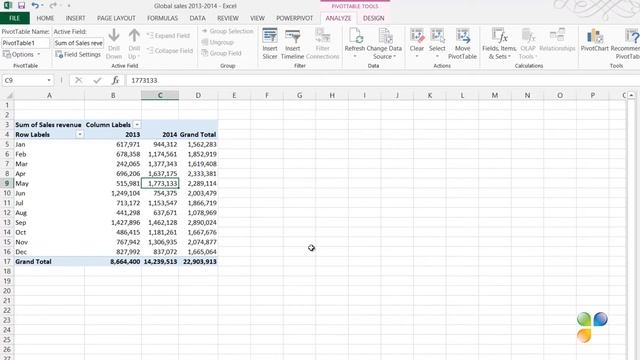Insert a Slicer for the PivotTable

click(270, 44)
